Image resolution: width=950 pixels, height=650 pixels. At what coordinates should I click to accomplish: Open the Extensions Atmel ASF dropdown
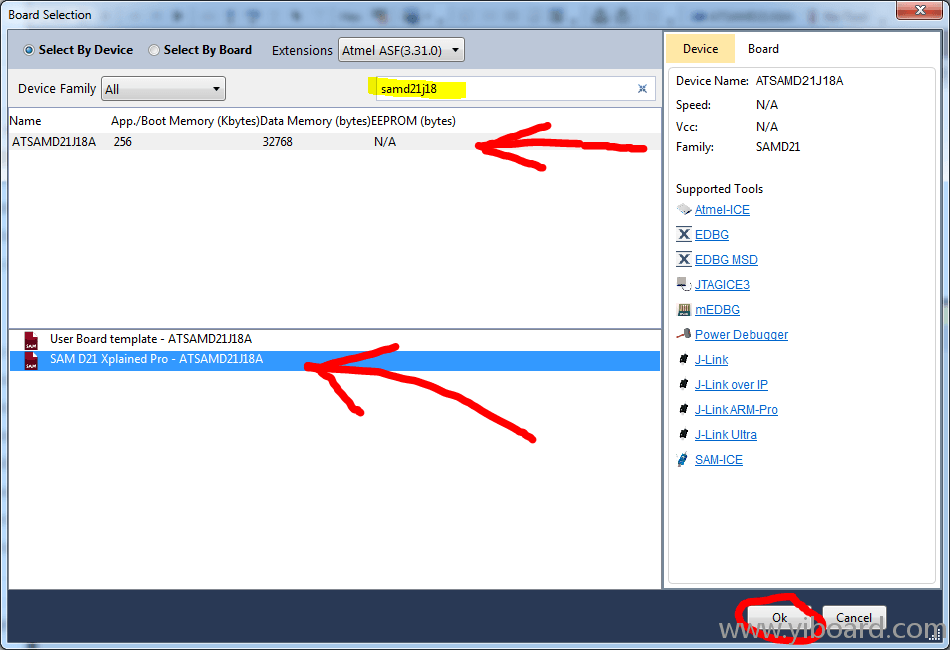pos(401,50)
